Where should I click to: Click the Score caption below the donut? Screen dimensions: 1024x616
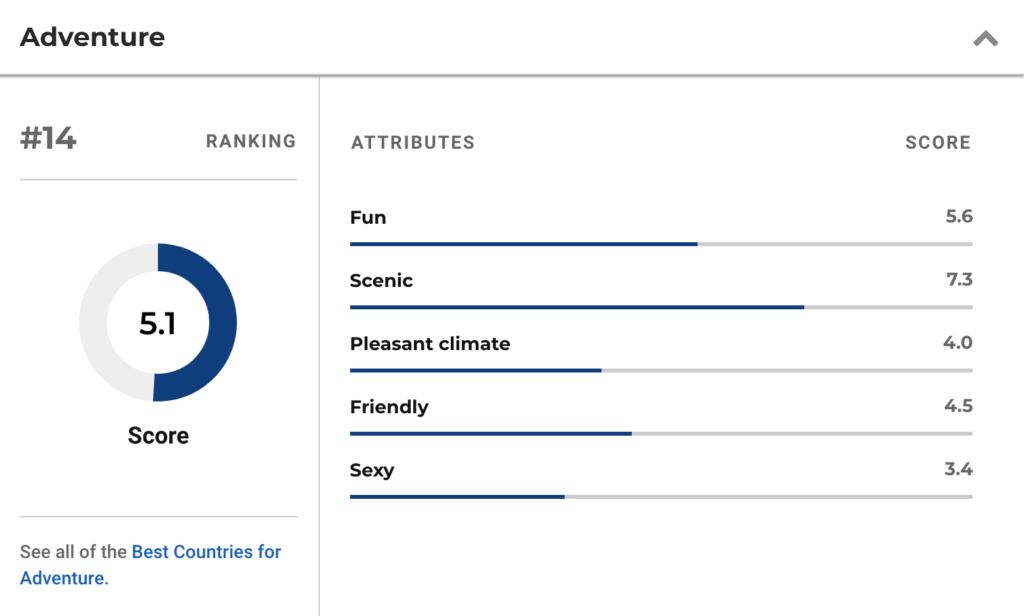pos(158,436)
